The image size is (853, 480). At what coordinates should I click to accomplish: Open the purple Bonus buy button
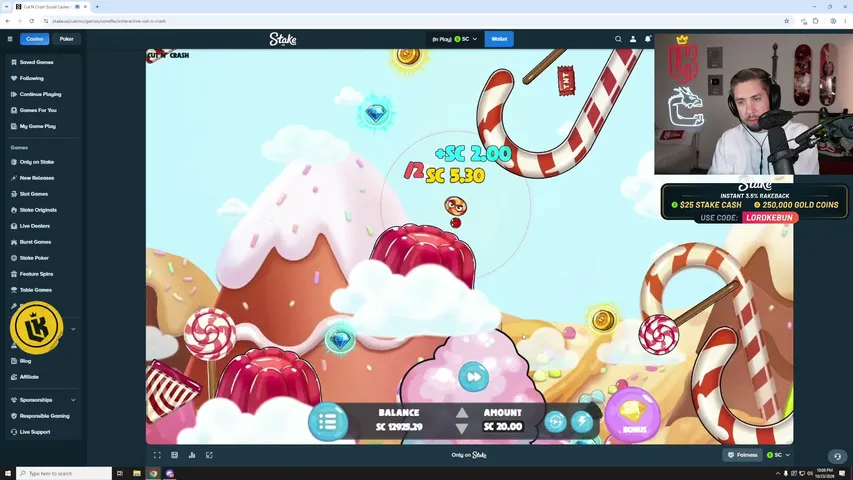click(x=633, y=416)
